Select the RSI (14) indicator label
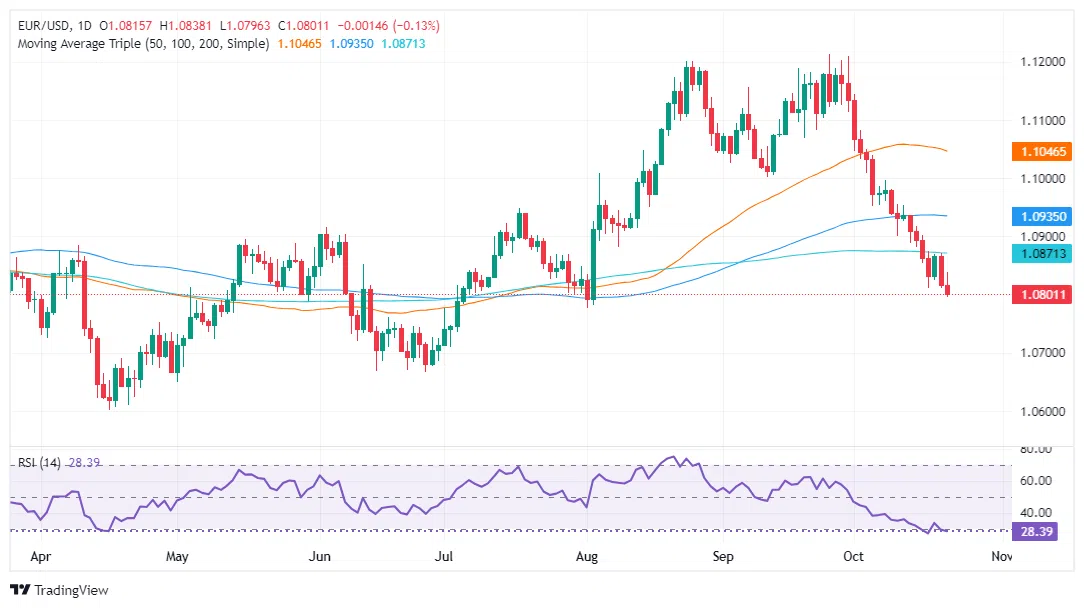1084x608 pixels. [x=41, y=463]
